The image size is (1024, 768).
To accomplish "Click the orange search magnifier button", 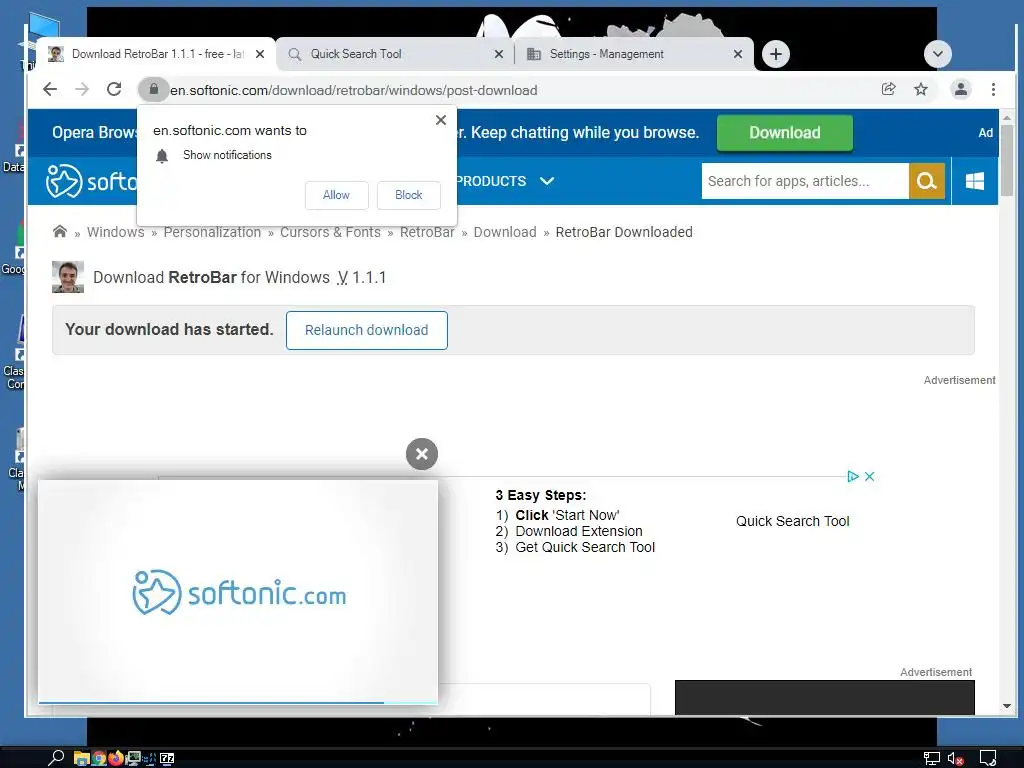I will point(927,181).
